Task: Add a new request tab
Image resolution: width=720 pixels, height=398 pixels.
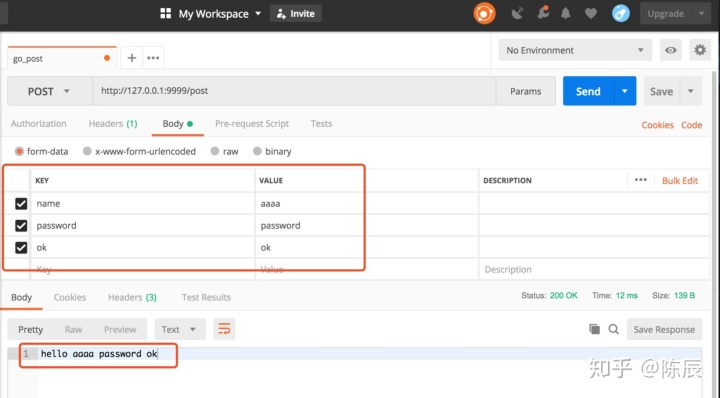Action: pyautogui.click(x=132, y=58)
